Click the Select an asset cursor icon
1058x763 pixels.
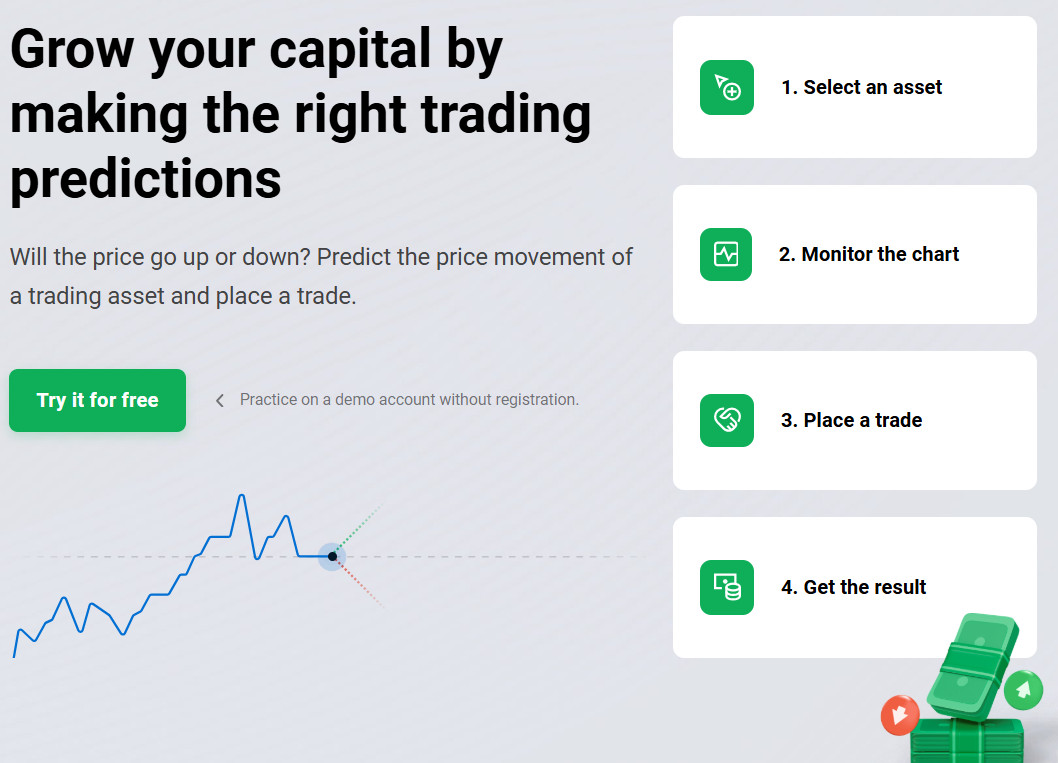[x=727, y=88]
